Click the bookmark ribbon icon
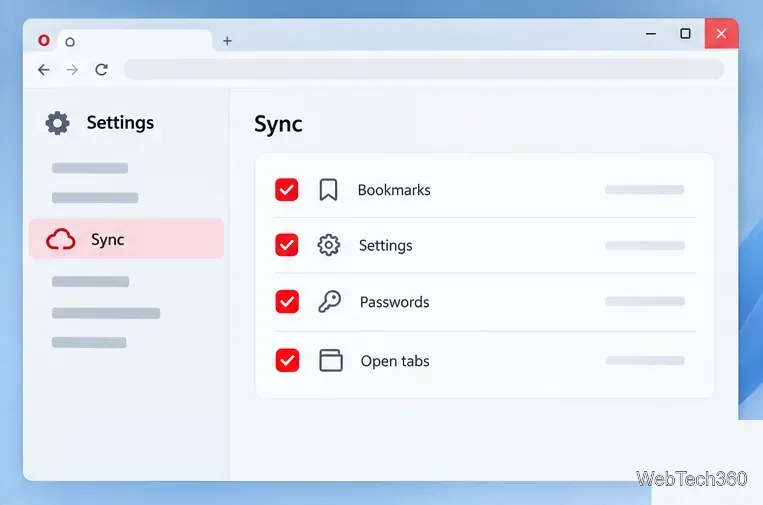 click(x=328, y=190)
